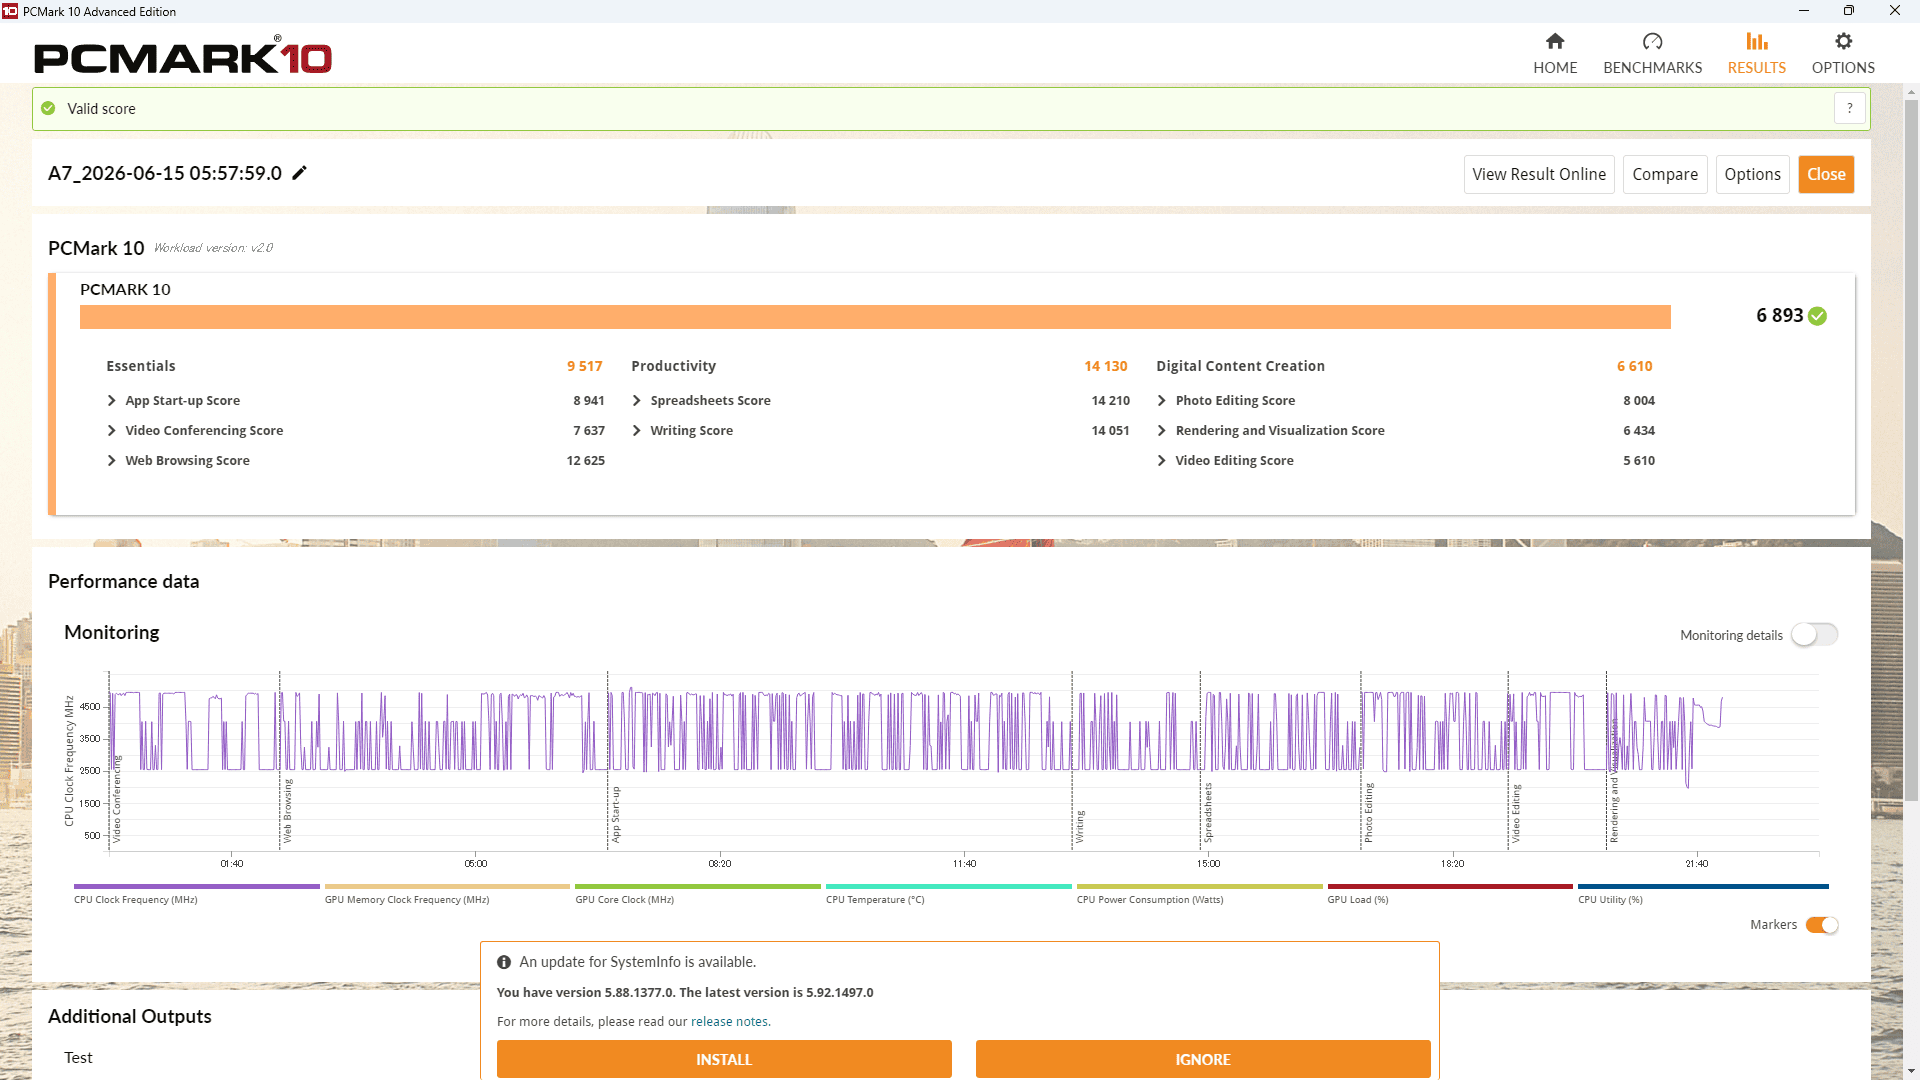Install the SystemInfo update
This screenshot has height=1080, width=1920.
pos(724,1059)
